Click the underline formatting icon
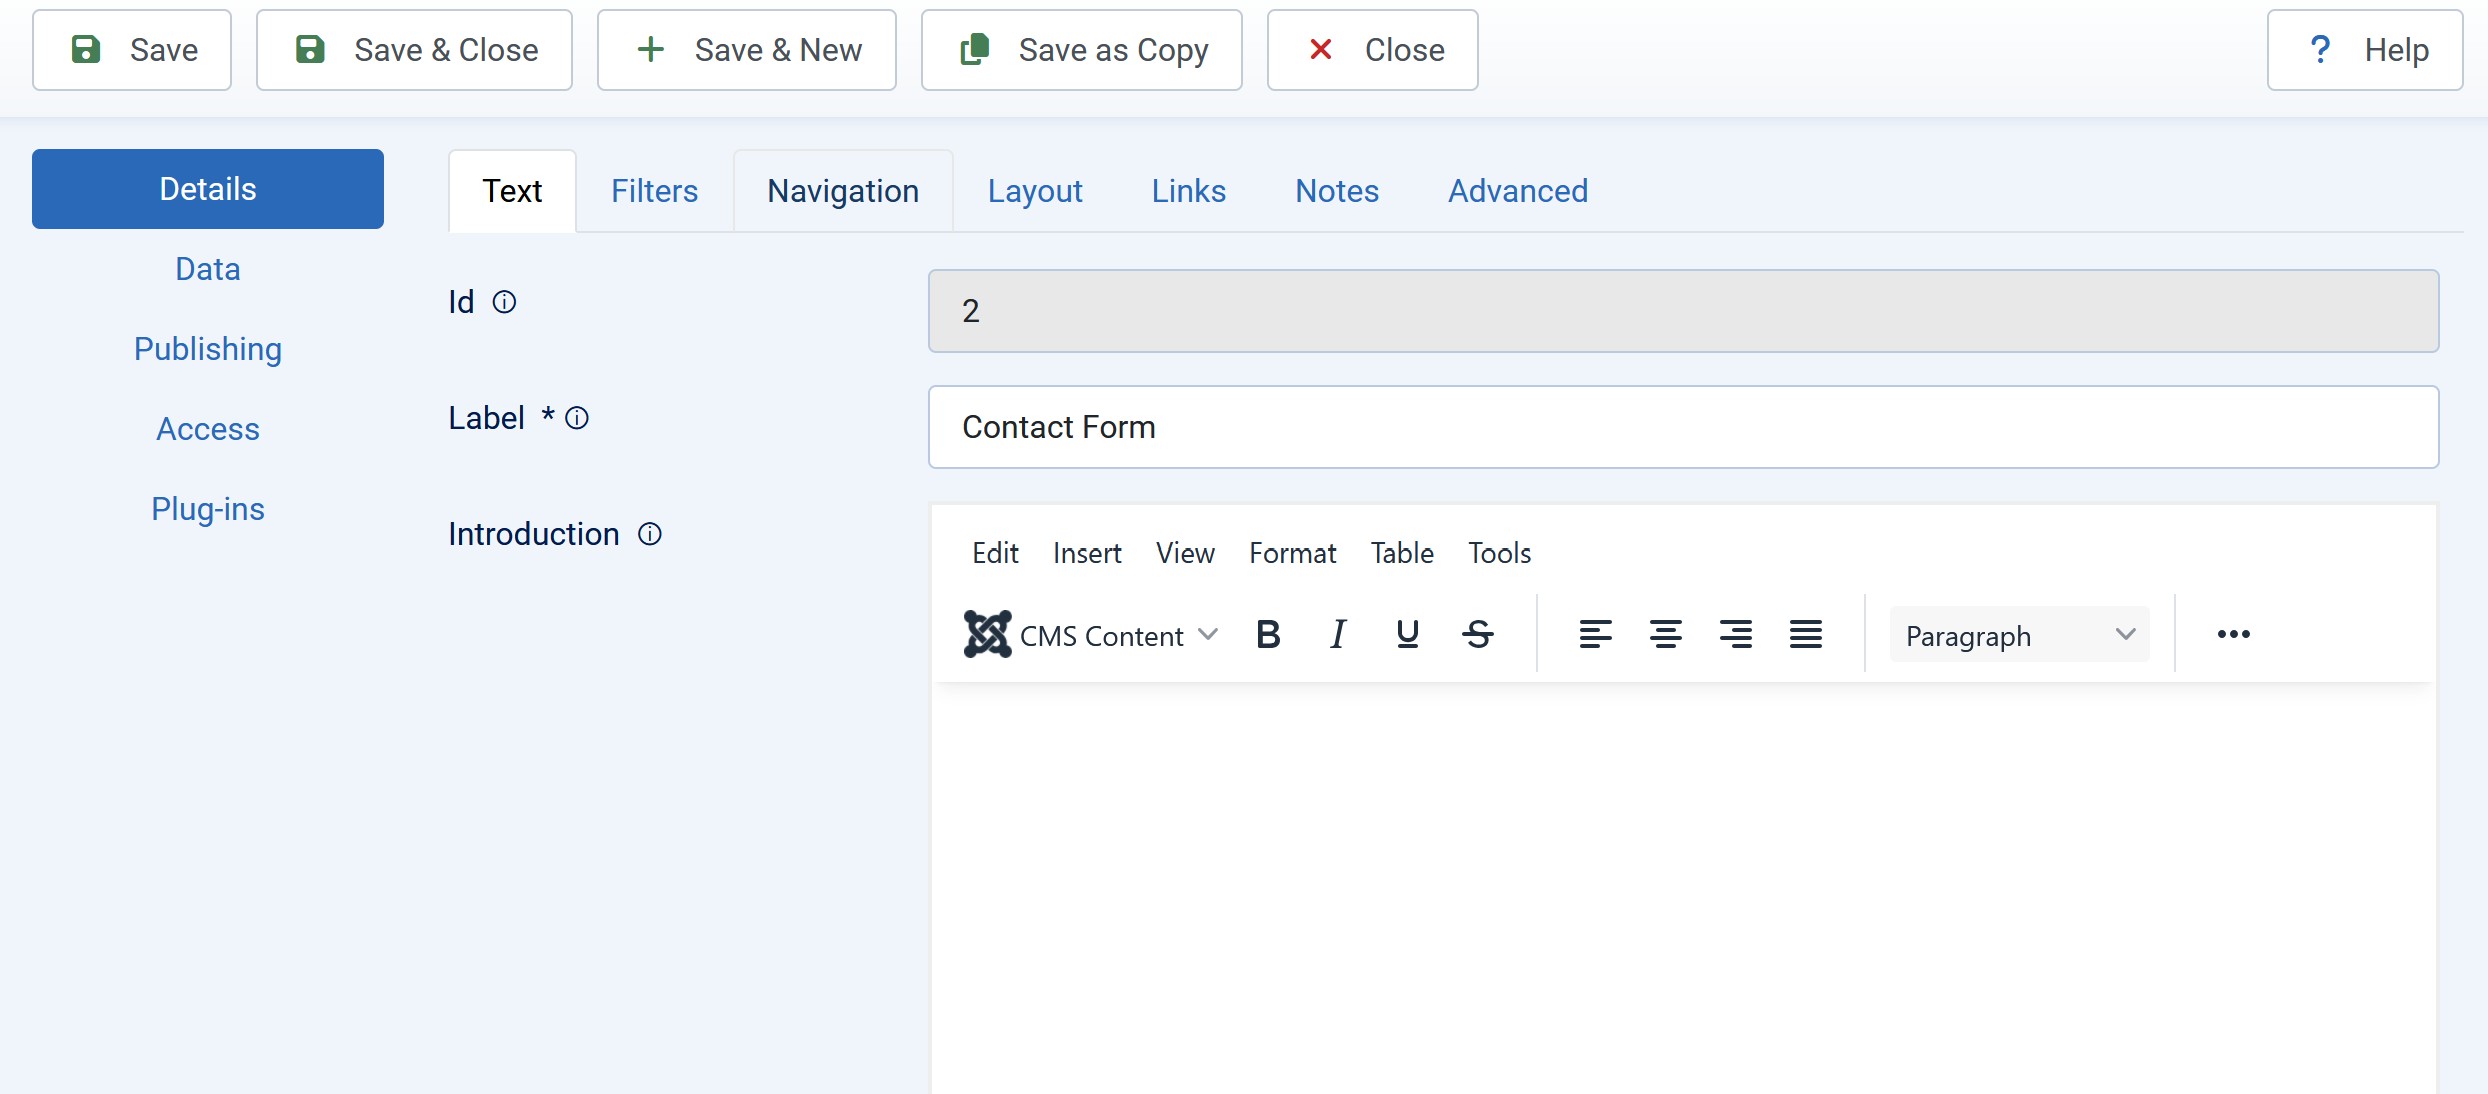 click(1407, 634)
